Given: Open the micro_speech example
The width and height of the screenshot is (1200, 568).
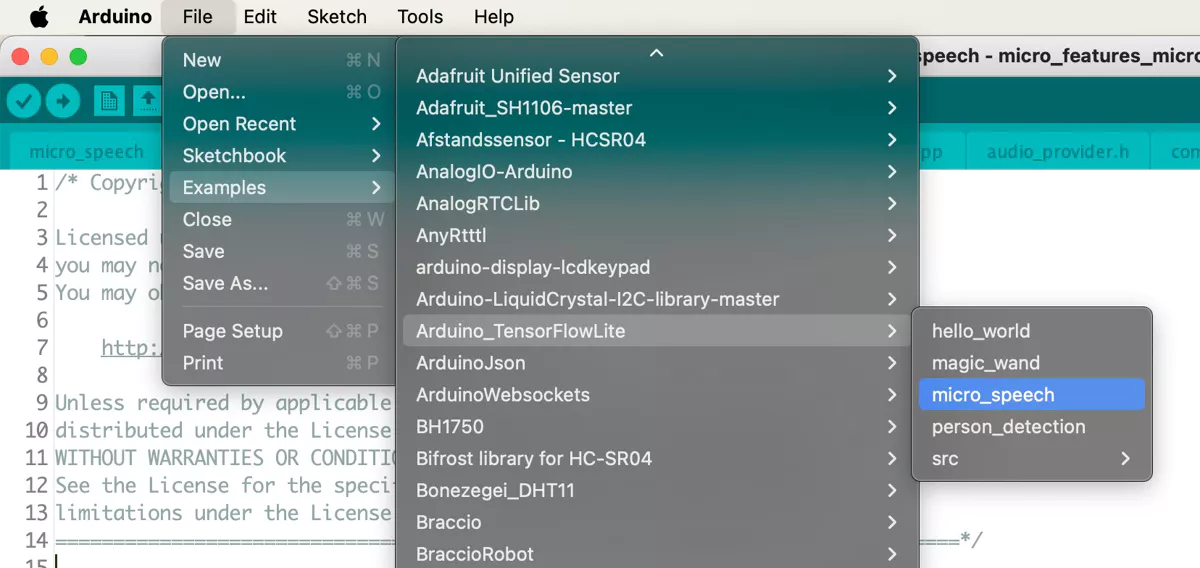Looking at the screenshot, I should coord(1031,395).
